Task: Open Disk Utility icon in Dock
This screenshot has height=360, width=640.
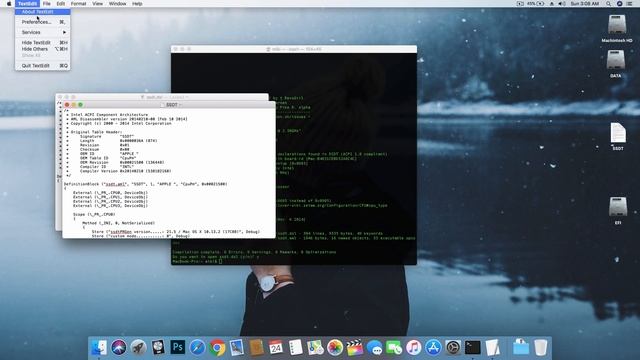Action: (158, 348)
